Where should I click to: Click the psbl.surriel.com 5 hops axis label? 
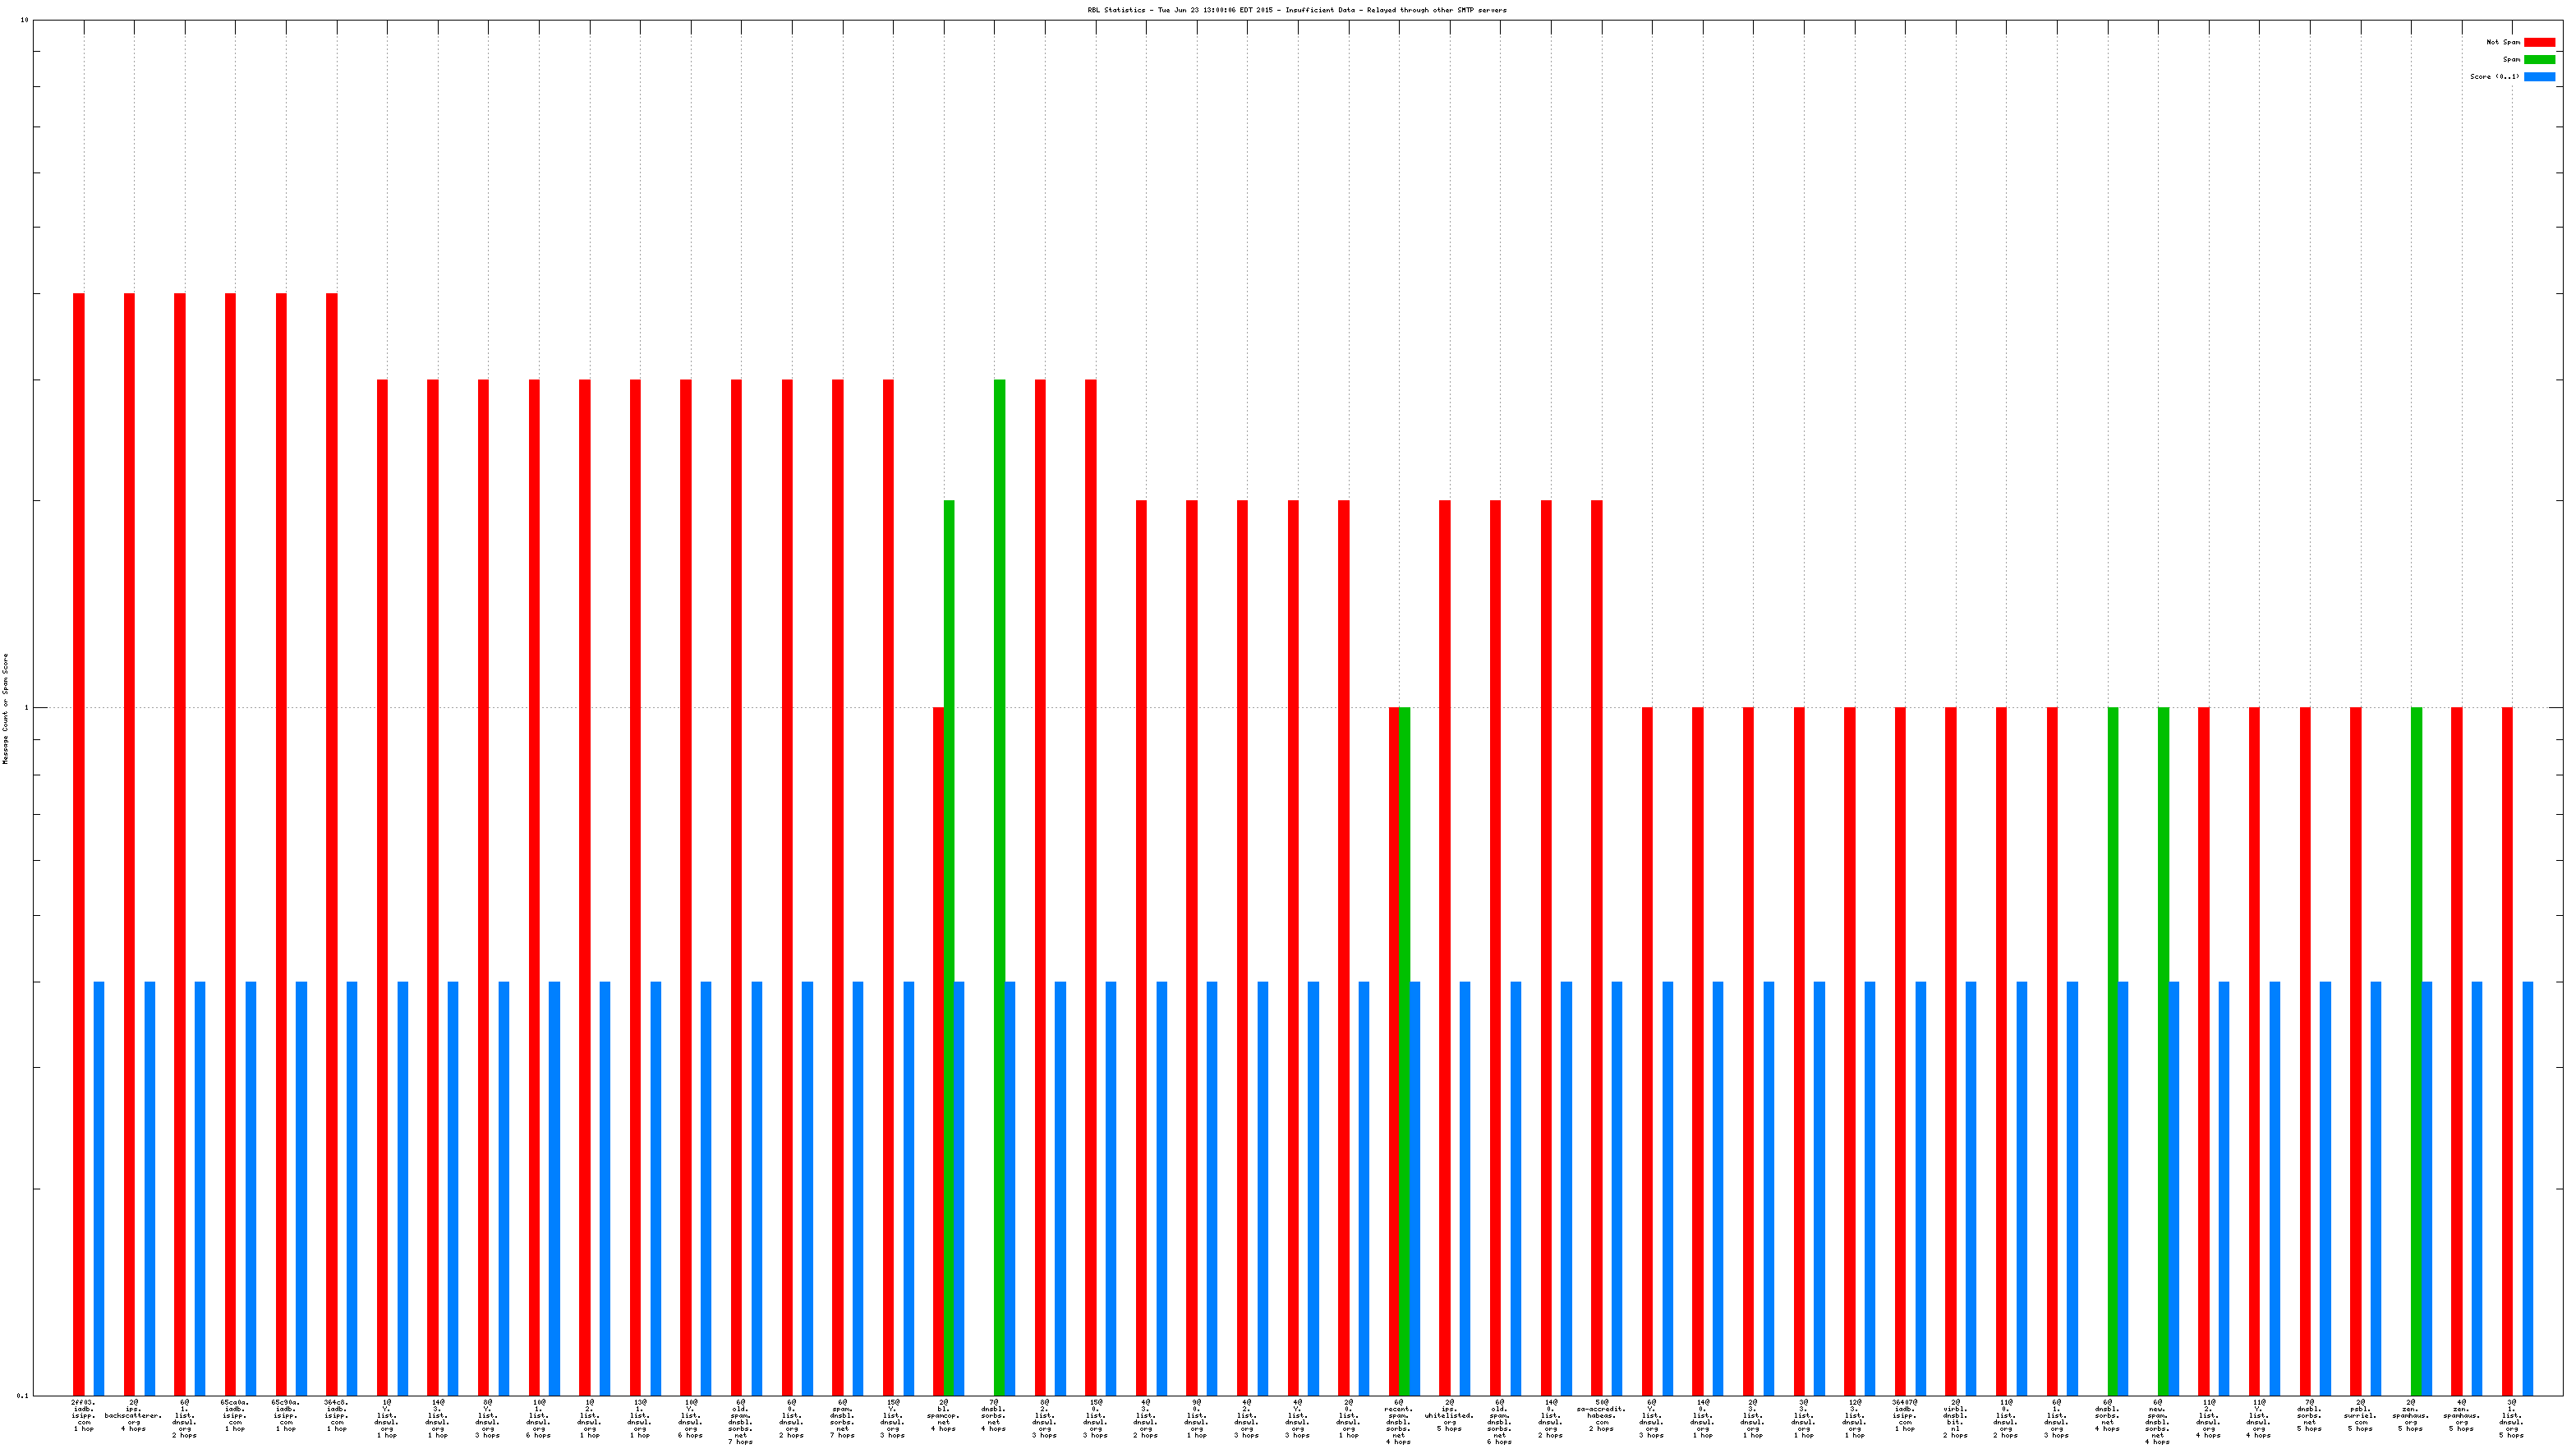pos(2360,1416)
